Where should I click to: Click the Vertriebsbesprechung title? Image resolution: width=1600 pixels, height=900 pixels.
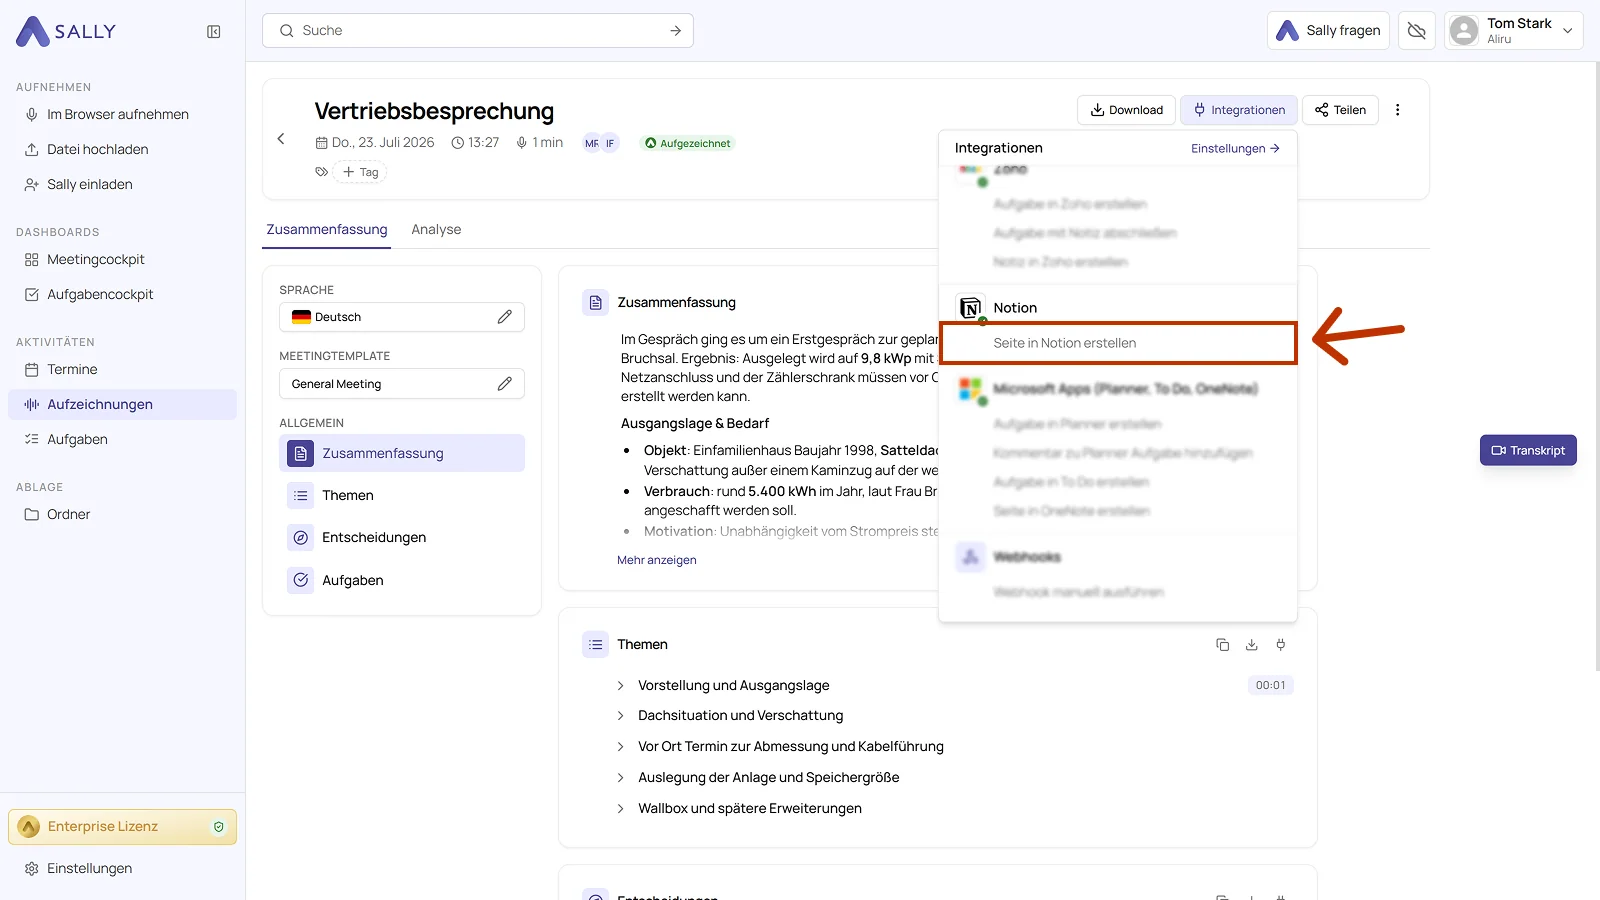pyautogui.click(x=434, y=111)
